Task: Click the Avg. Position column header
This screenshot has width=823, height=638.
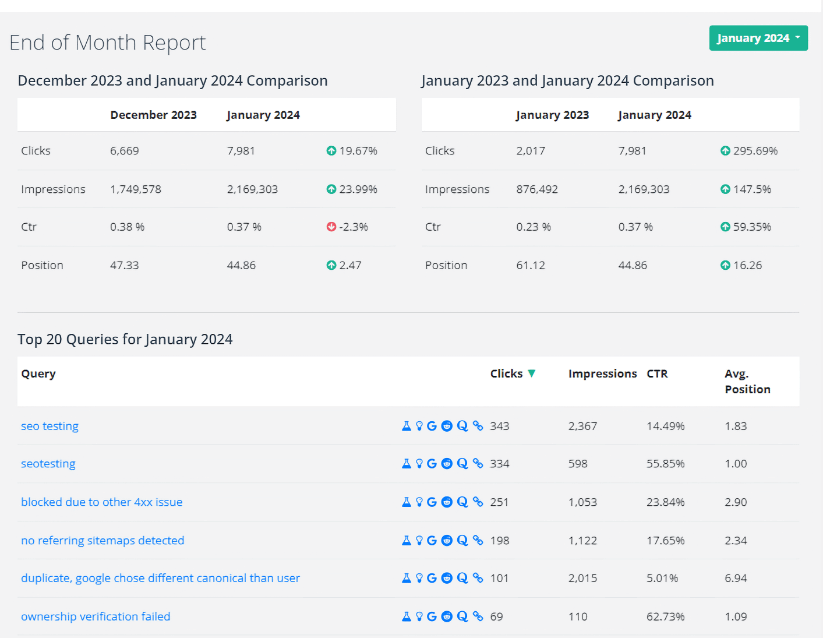Action: (x=747, y=381)
